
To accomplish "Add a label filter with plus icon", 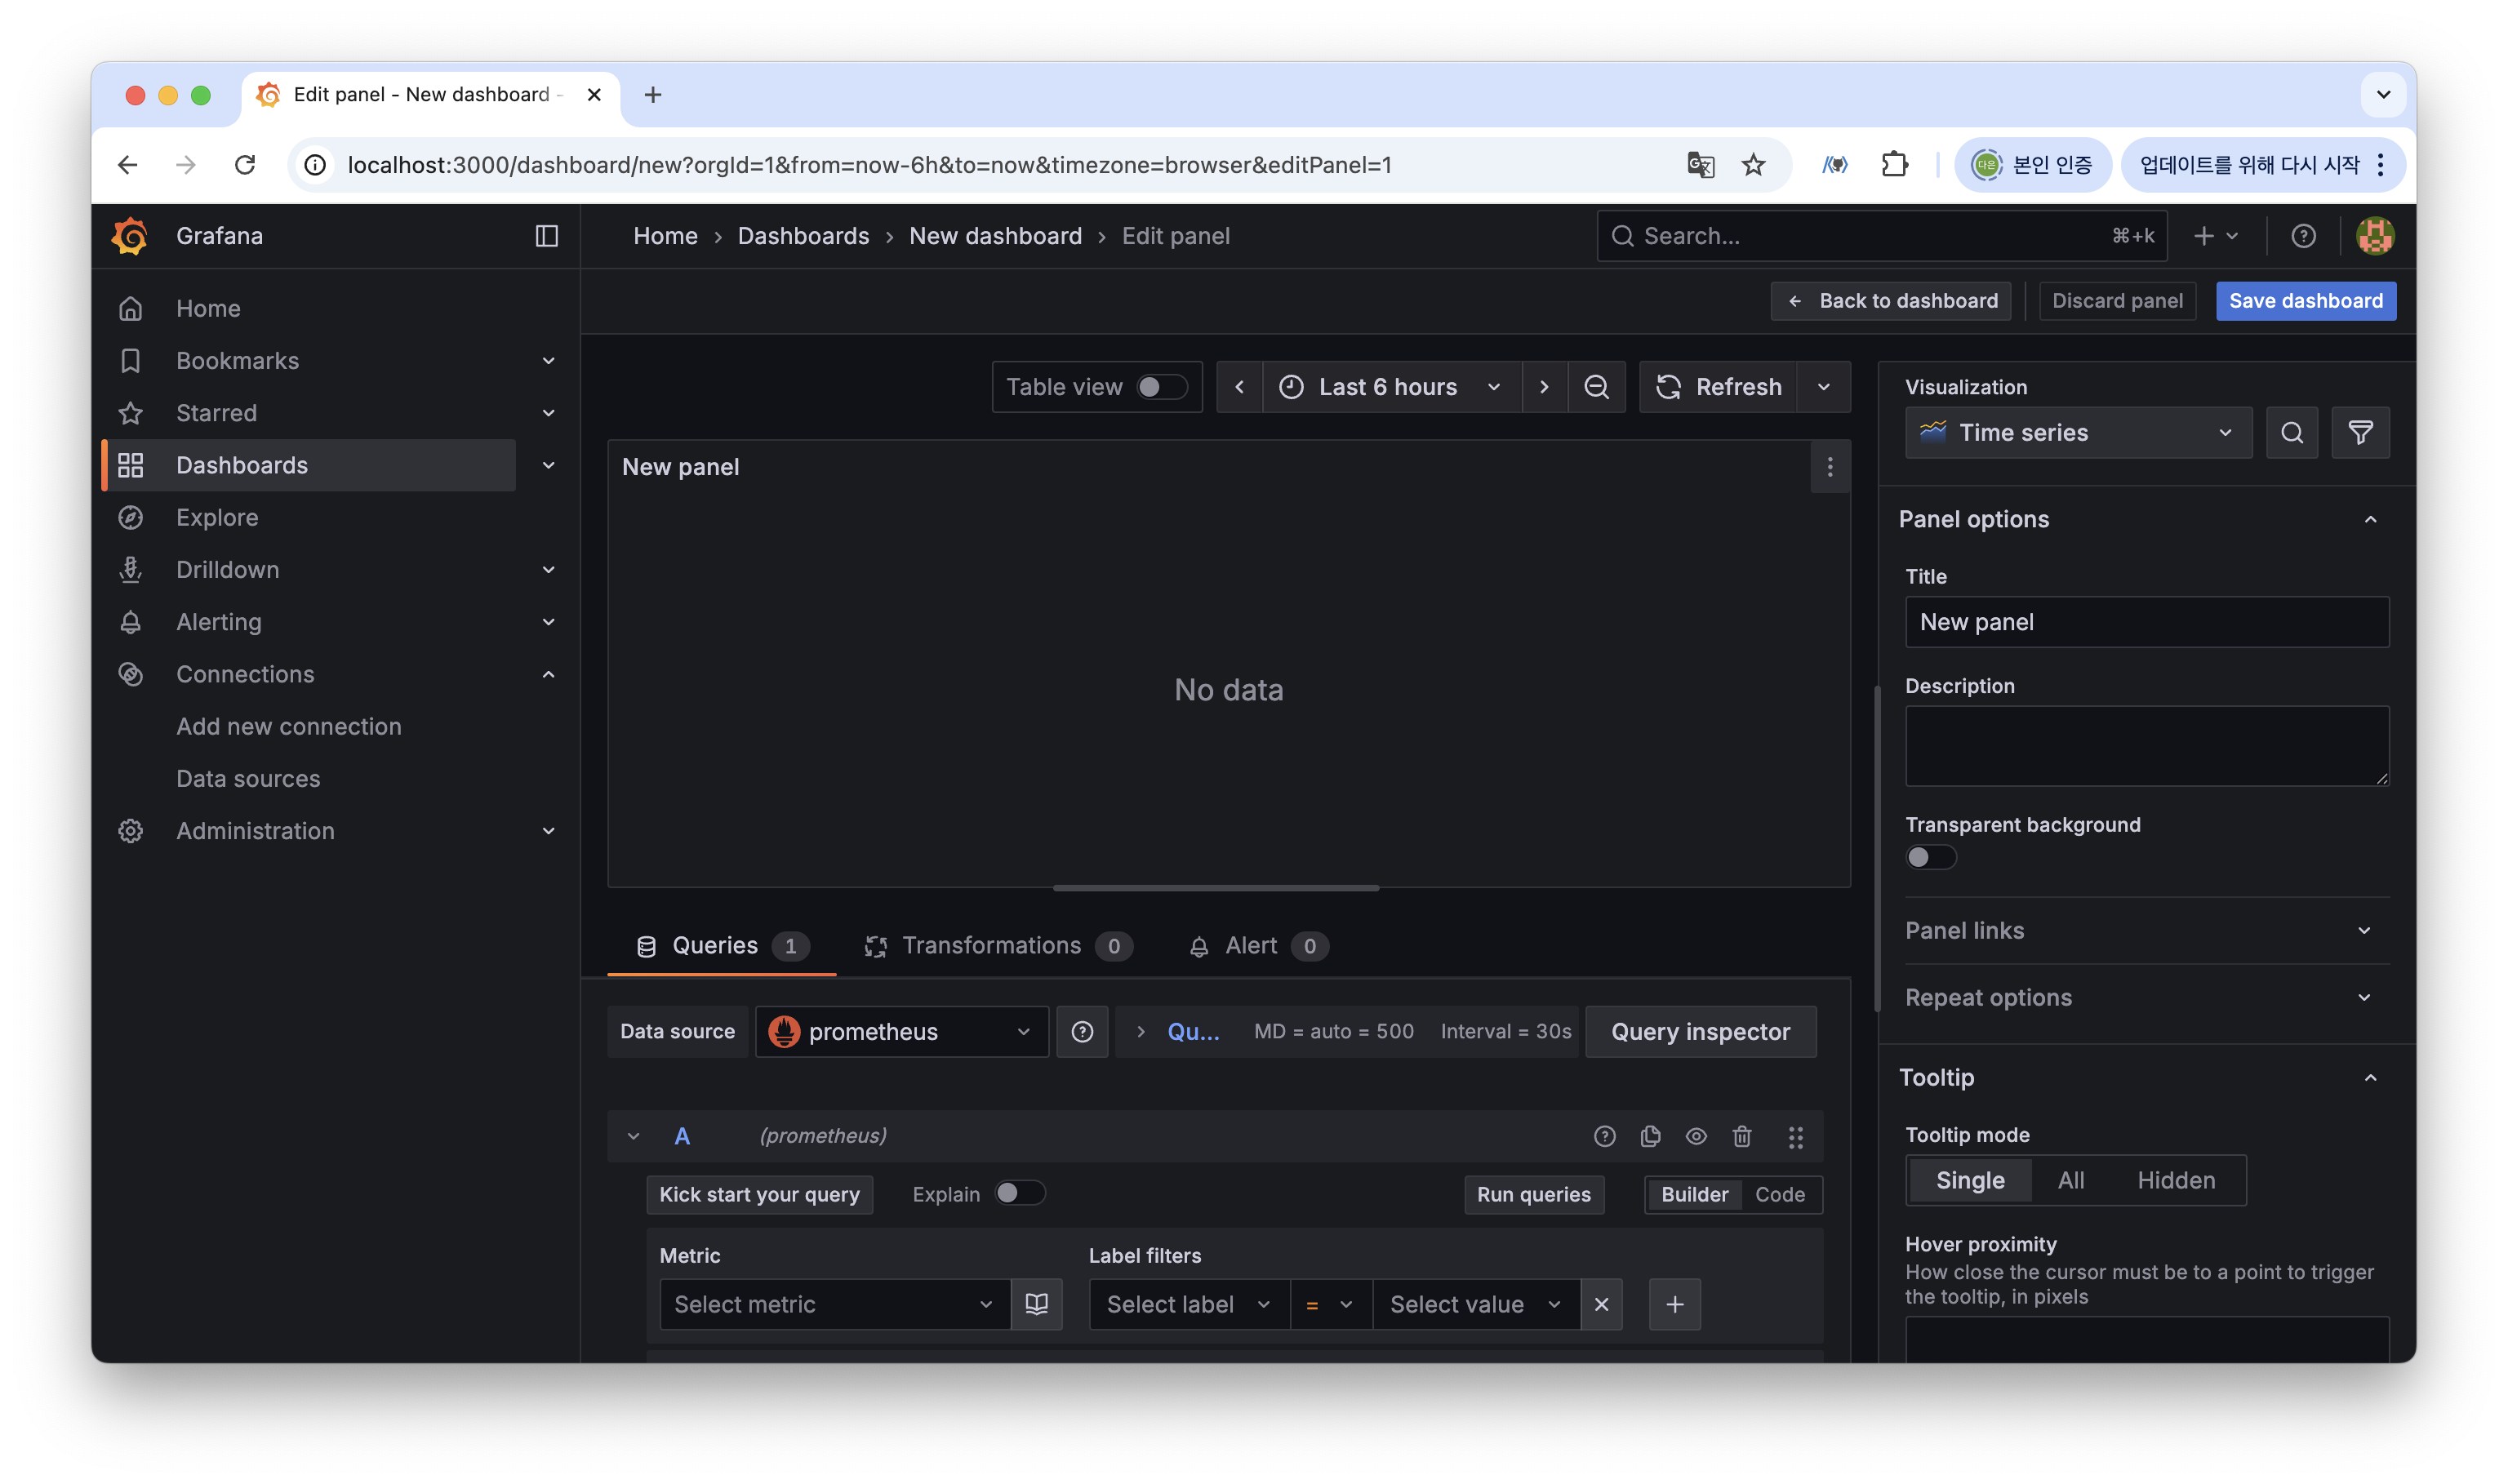I will (x=1674, y=1304).
